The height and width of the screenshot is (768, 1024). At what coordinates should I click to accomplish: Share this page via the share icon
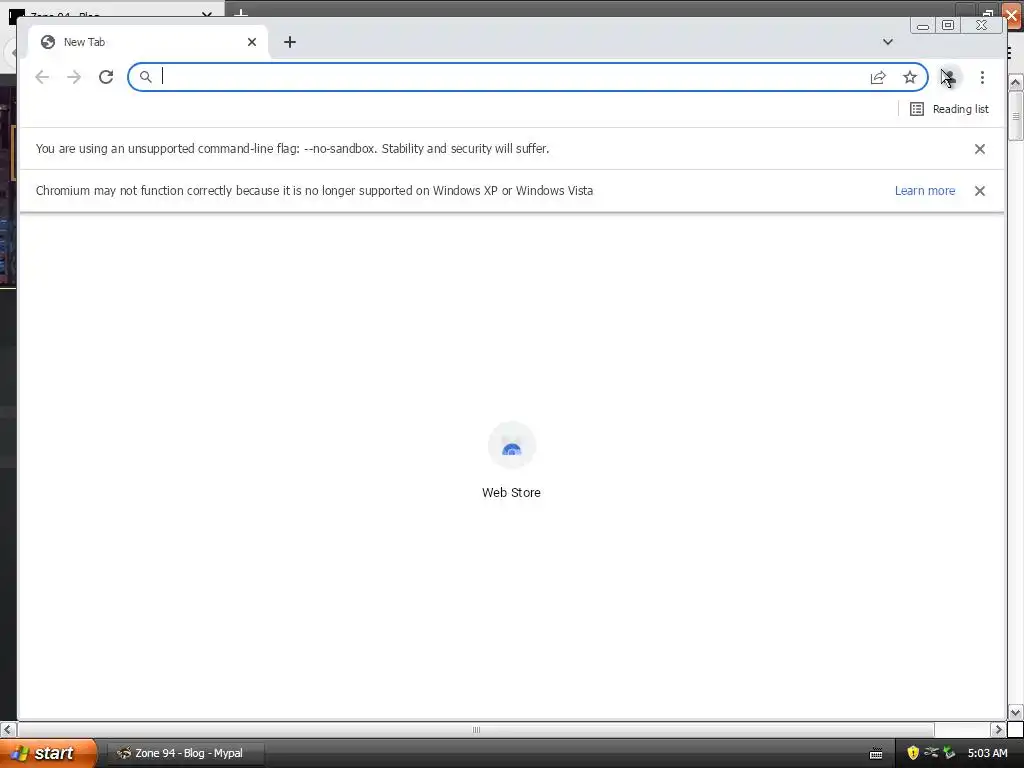(x=878, y=77)
